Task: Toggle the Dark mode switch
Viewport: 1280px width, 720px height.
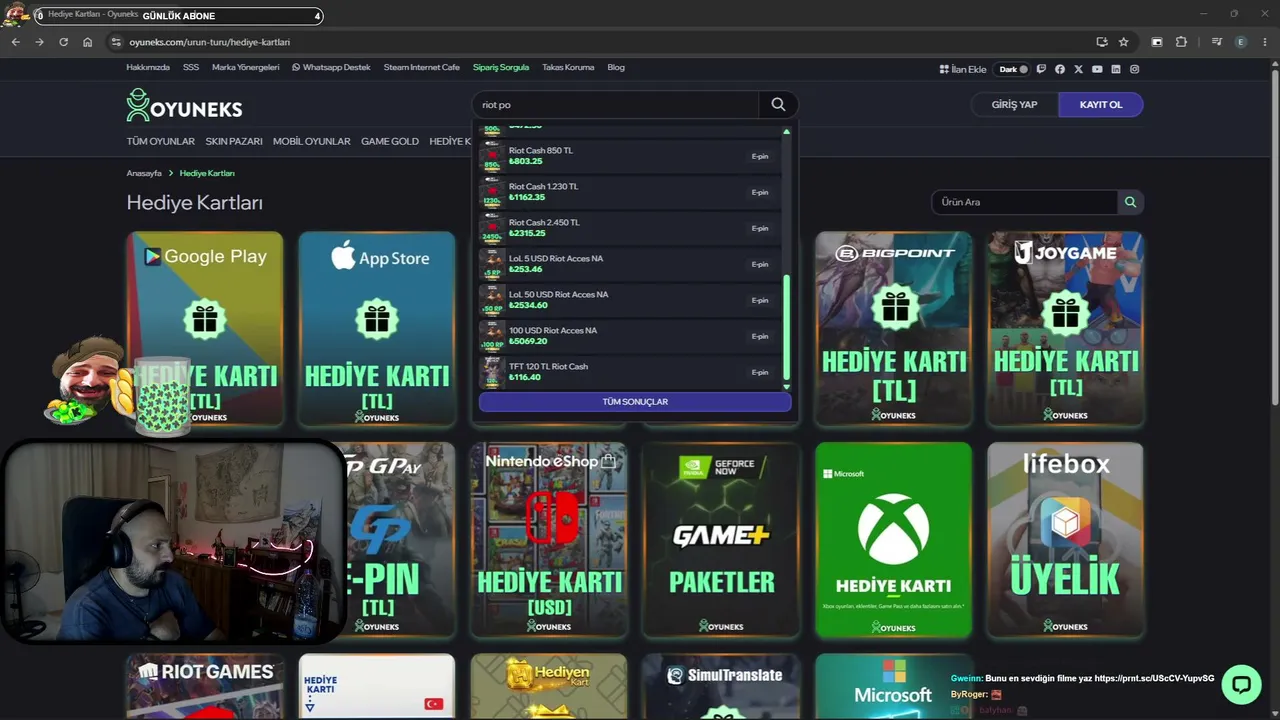Action: tap(1014, 69)
